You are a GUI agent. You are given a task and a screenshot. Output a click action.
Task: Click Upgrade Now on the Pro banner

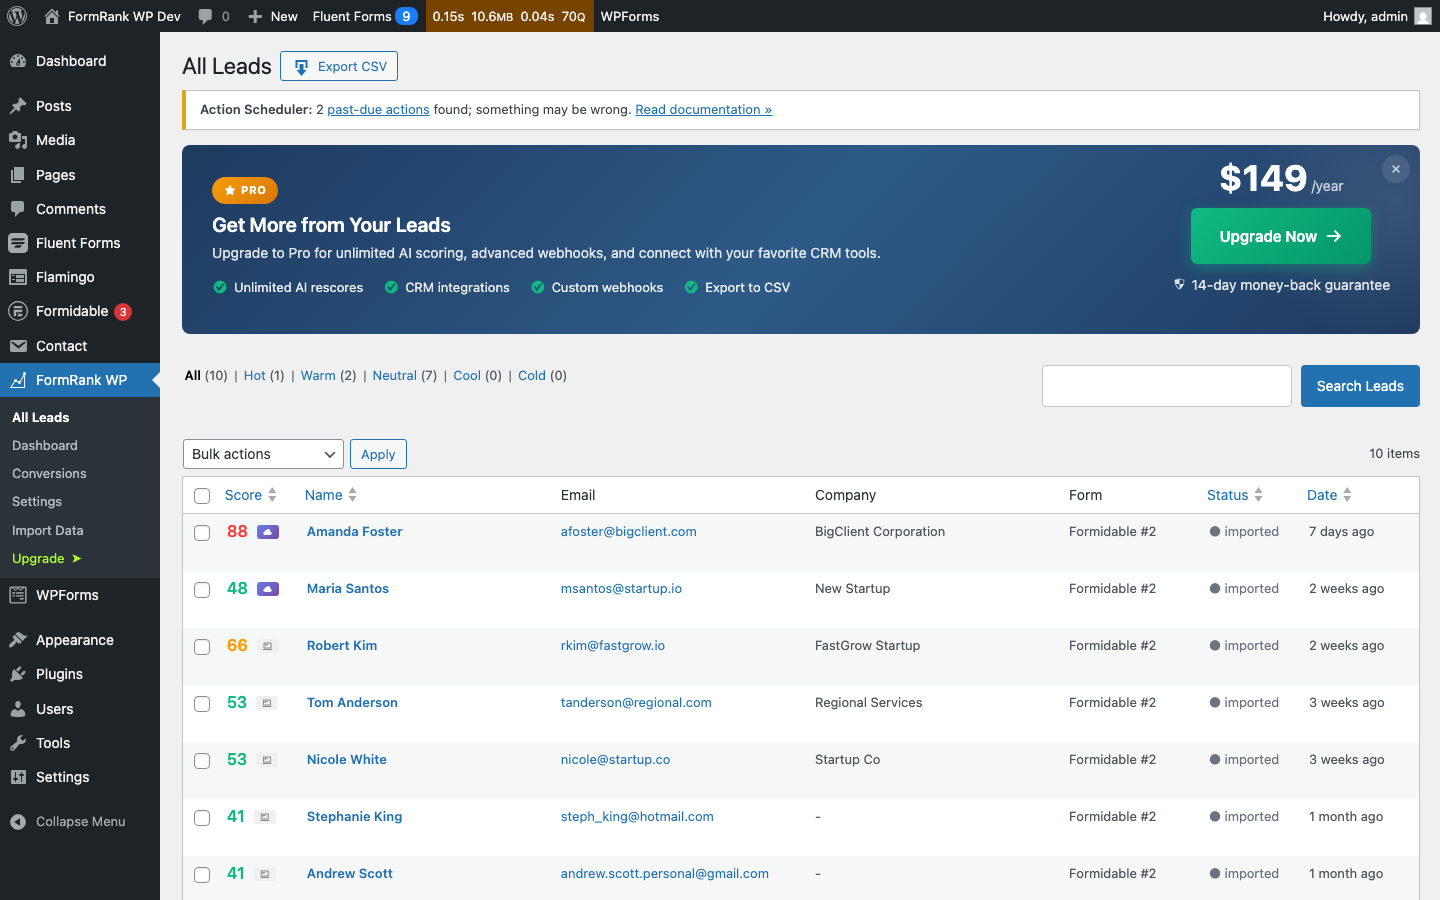(1281, 236)
